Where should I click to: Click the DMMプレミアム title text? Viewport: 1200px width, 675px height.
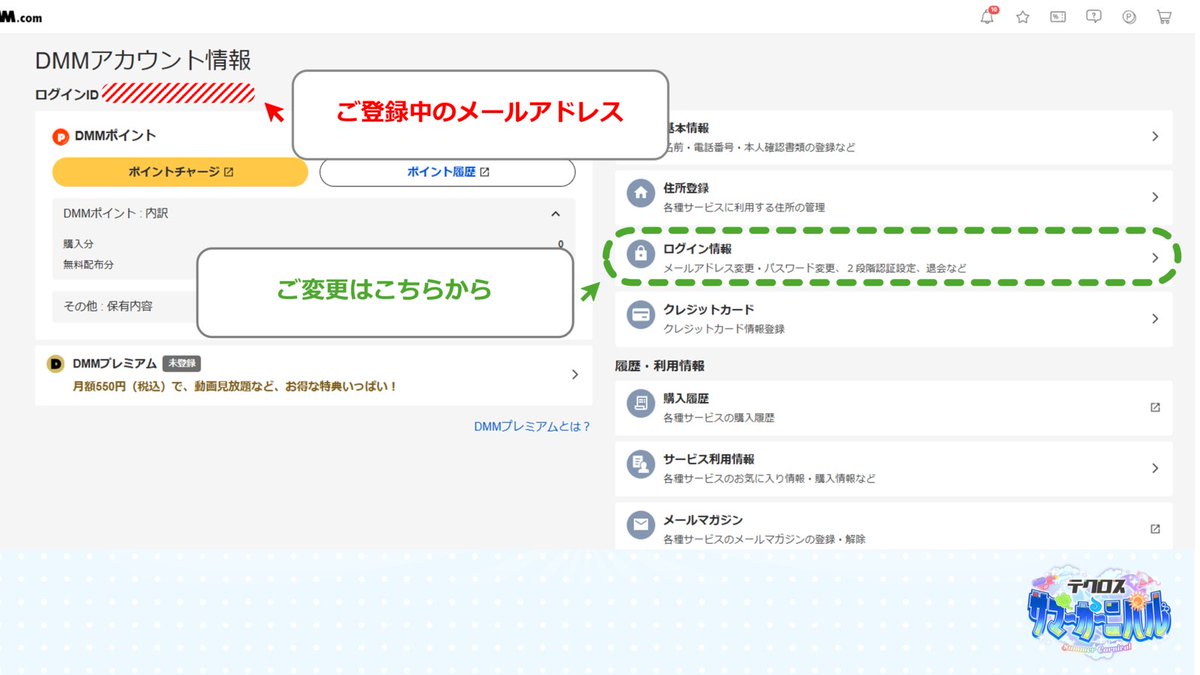pyautogui.click(x=114, y=364)
